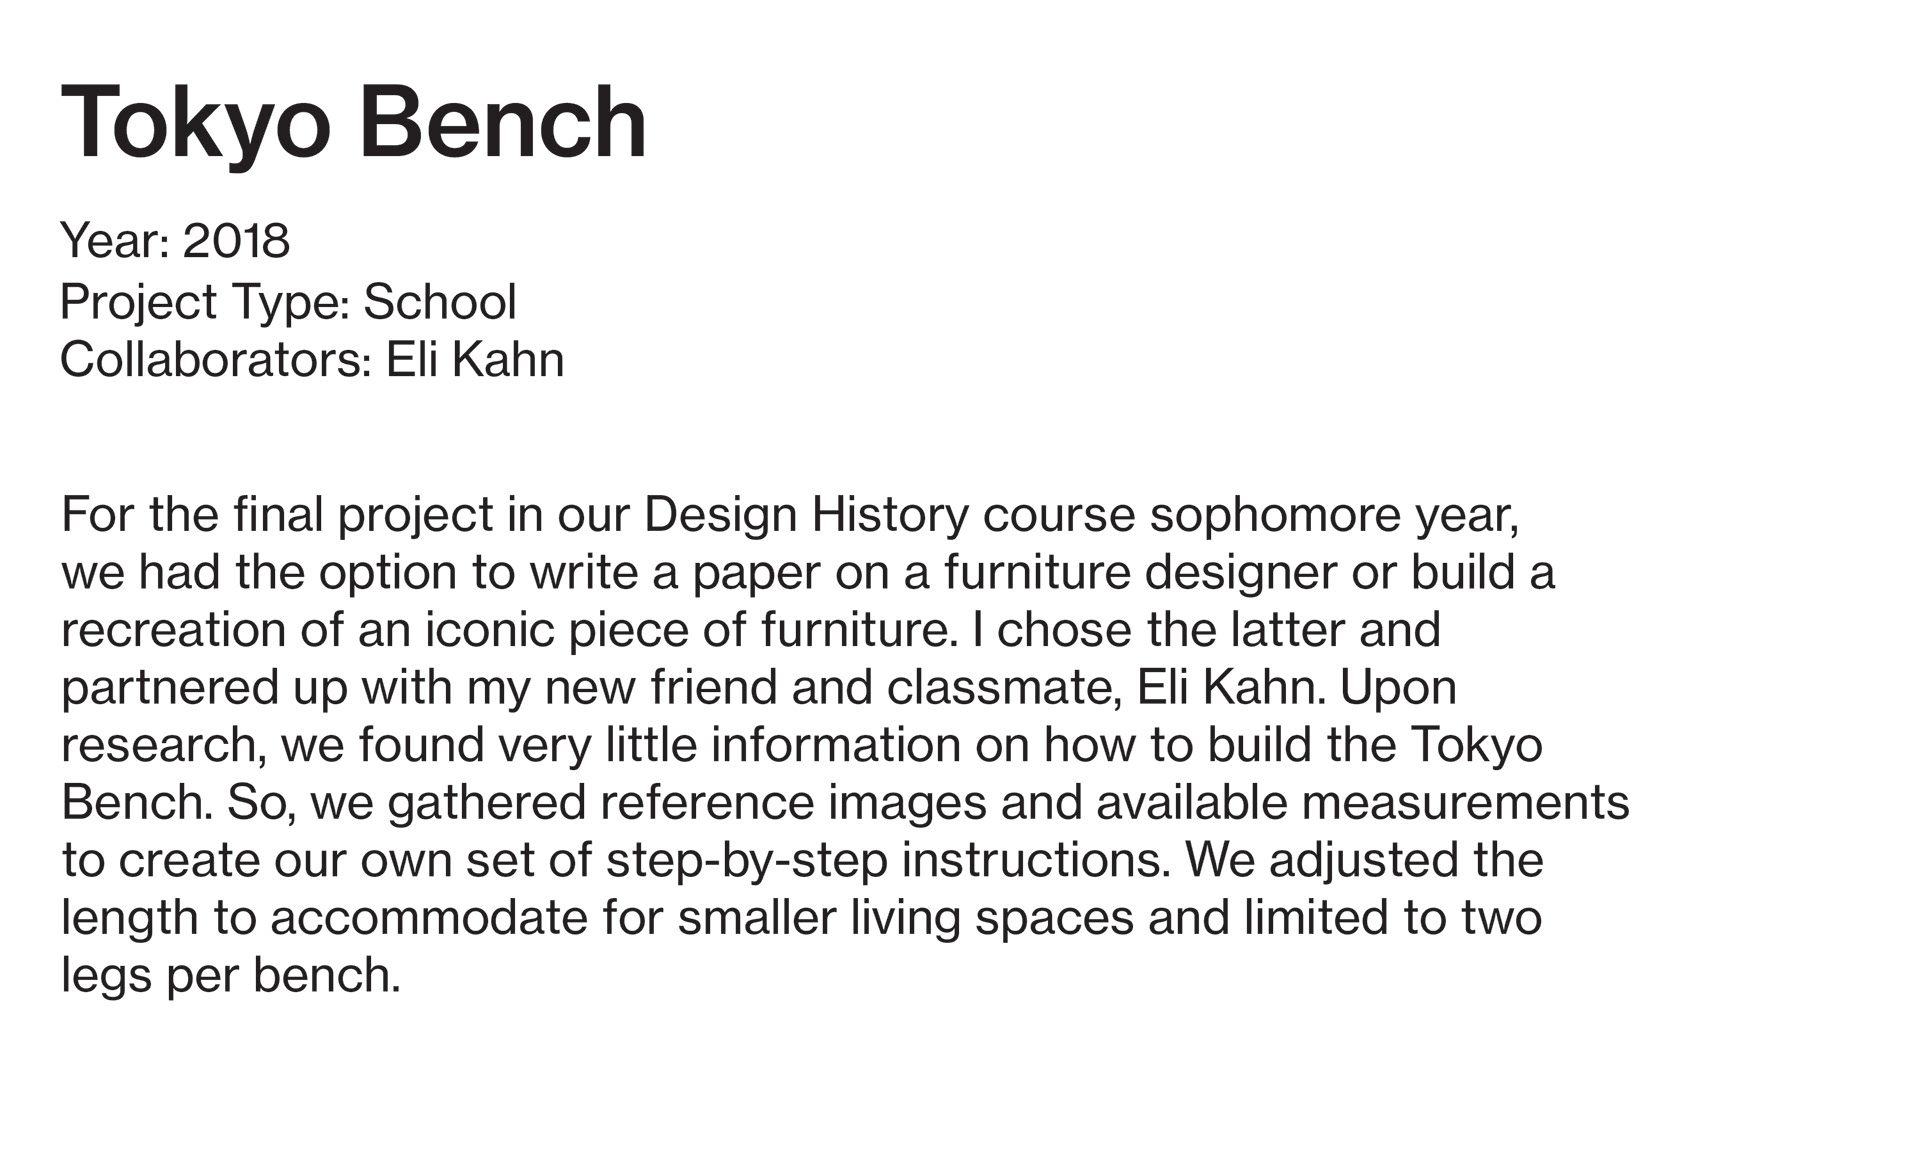Click the word 'Bench' in the title
This screenshot has height=1152, width=1920.
click(502, 123)
